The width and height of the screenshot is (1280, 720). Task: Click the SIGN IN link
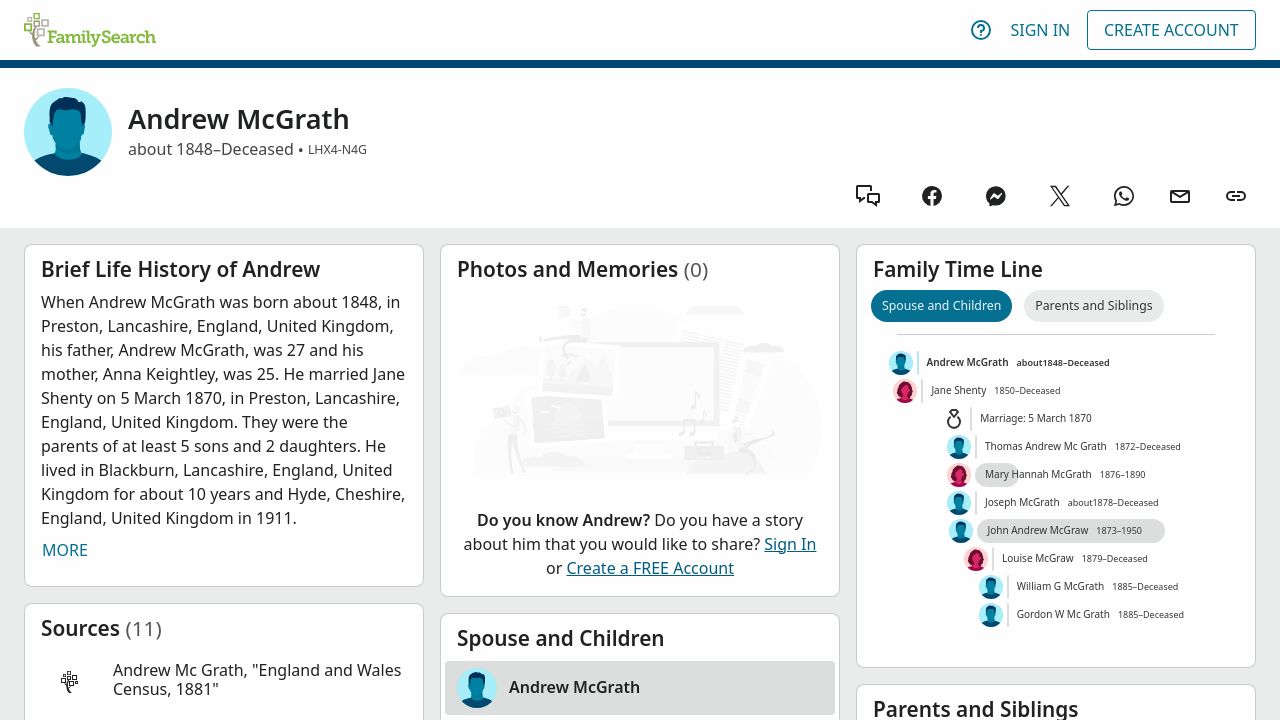(1040, 30)
